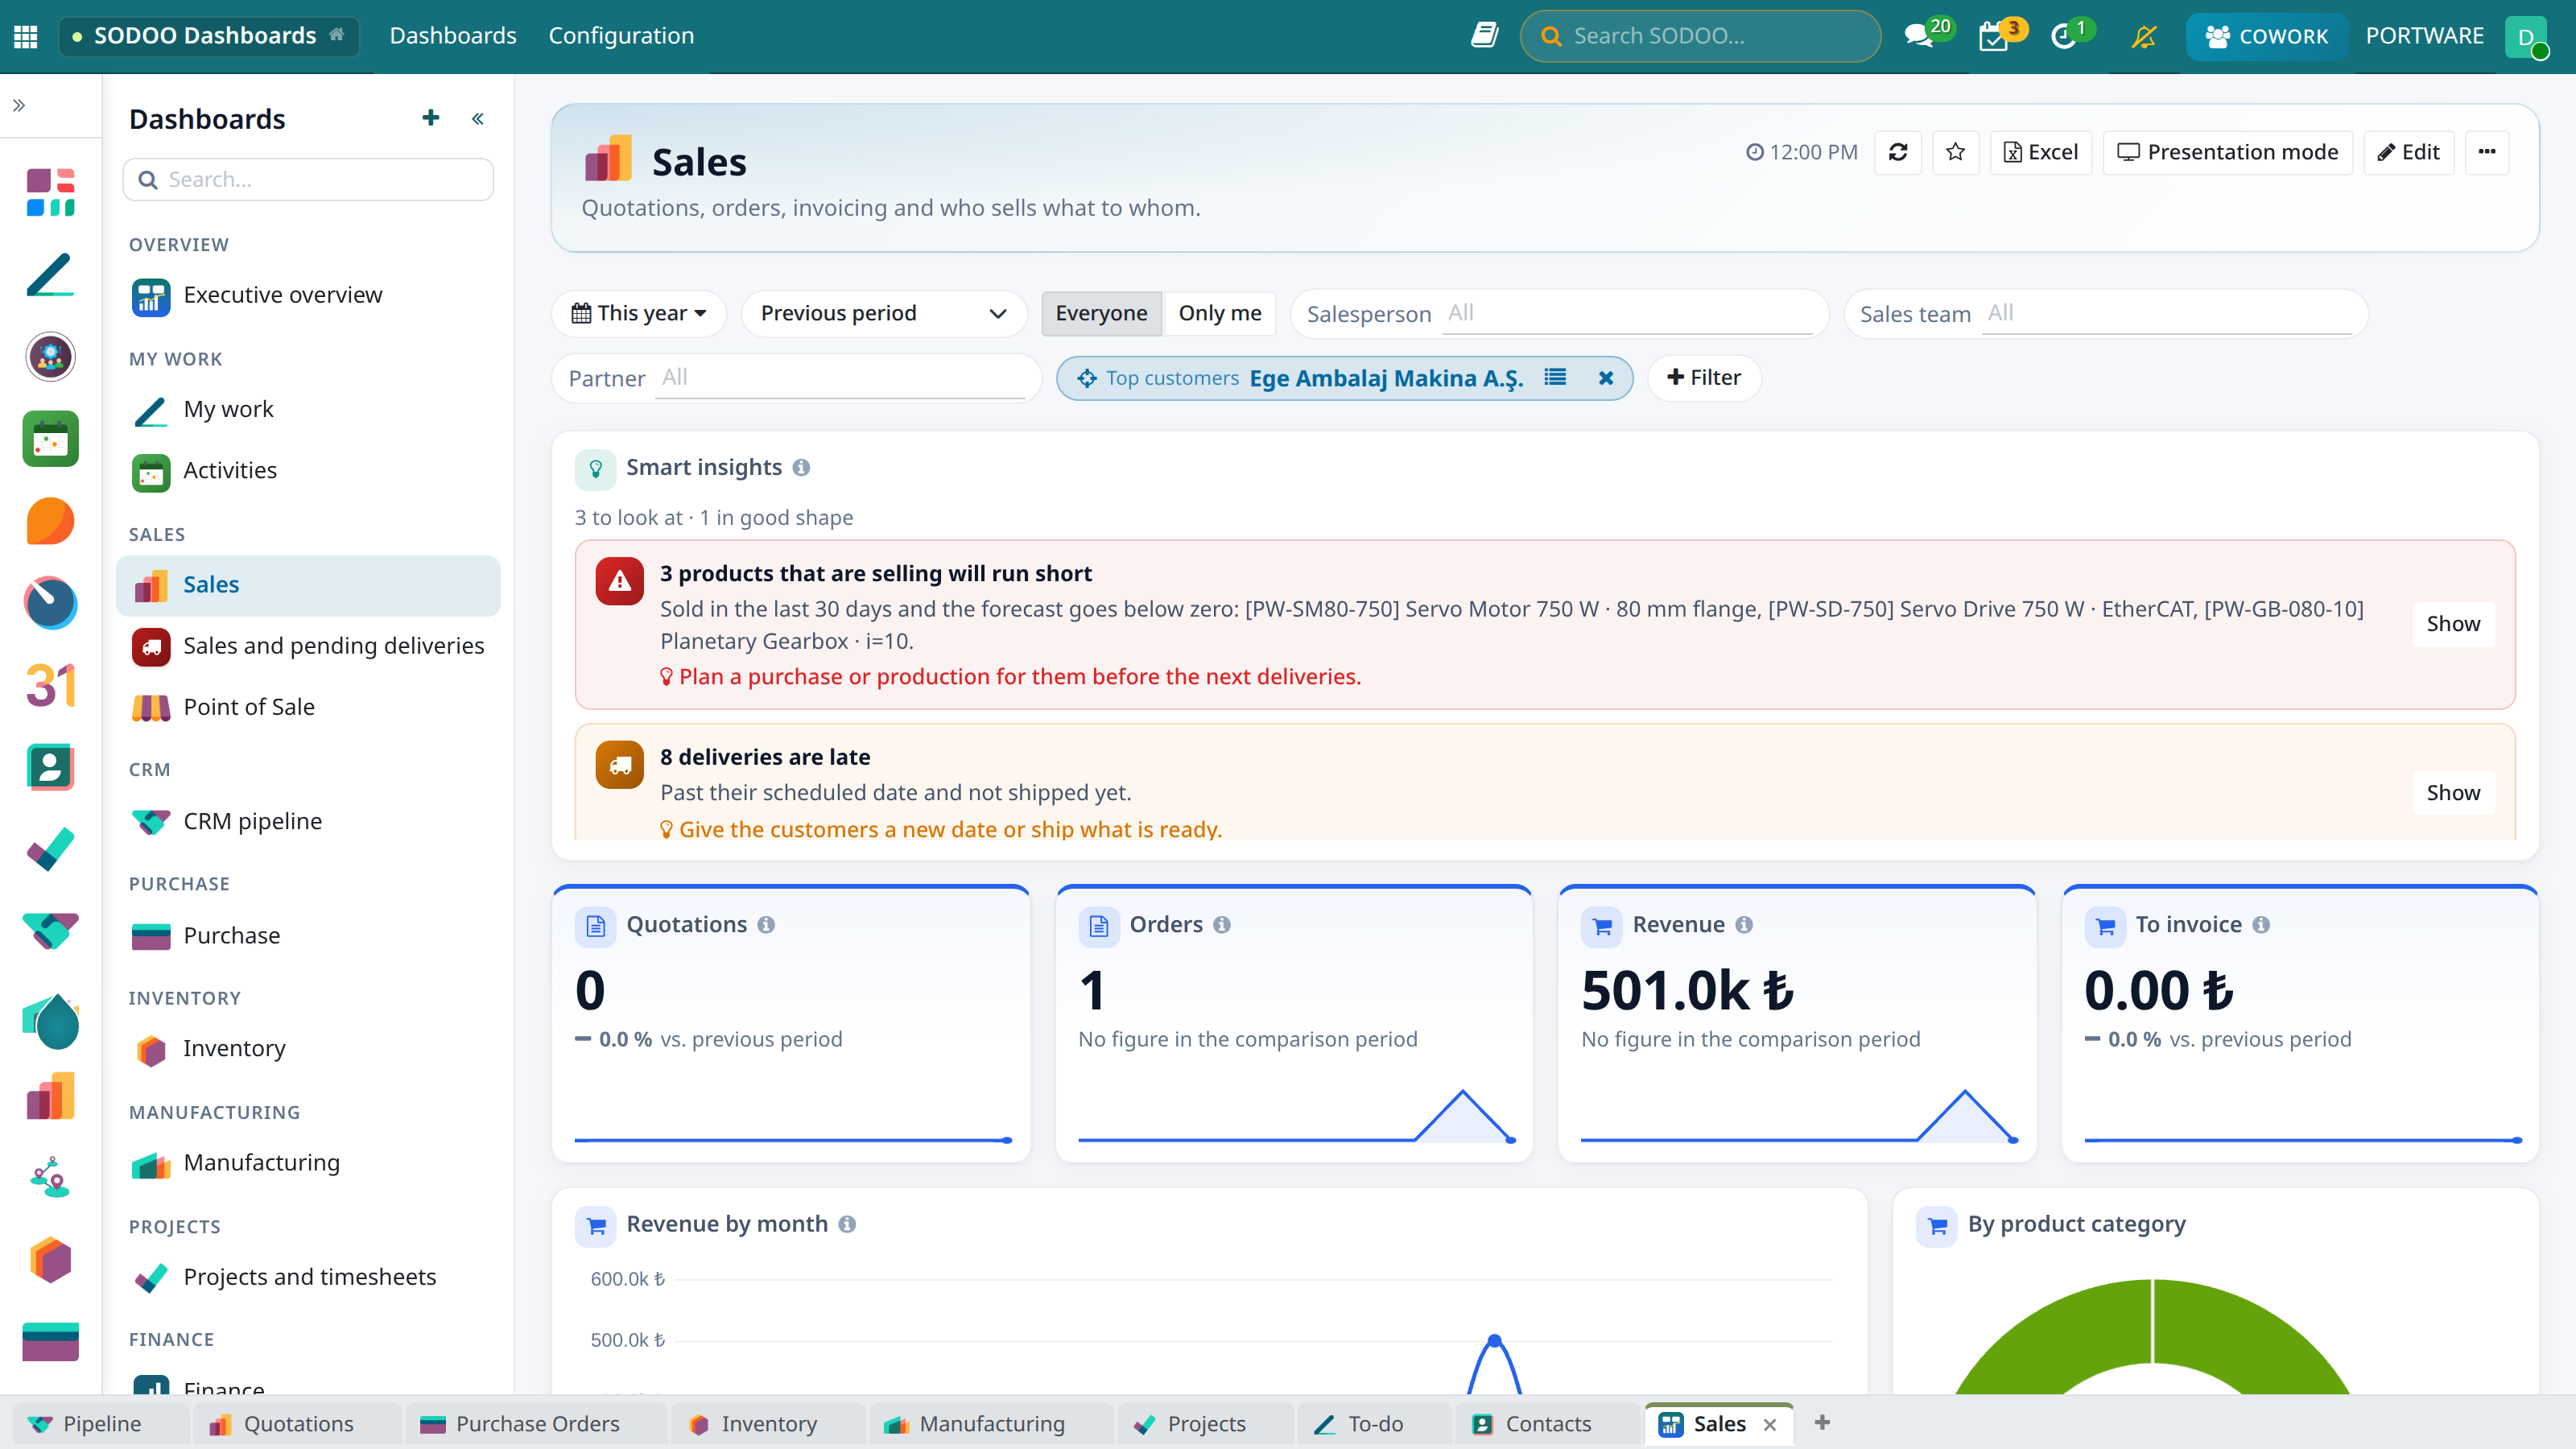The height and width of the screenshot is (1449, 2576).
Task: Open the Previous period comparison dropdown
Action: pyautogui.click(x=884, y=313)
